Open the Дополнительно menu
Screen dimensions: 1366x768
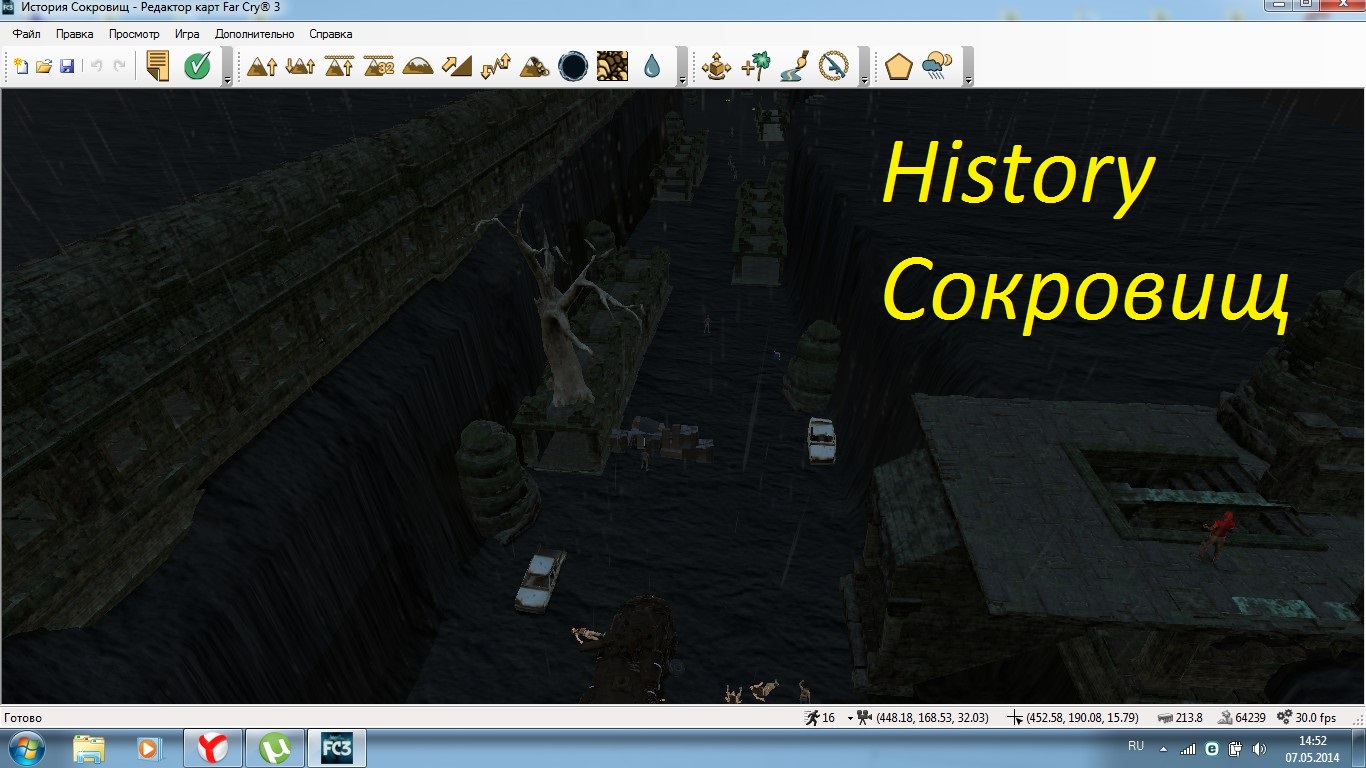click(255, 34)
